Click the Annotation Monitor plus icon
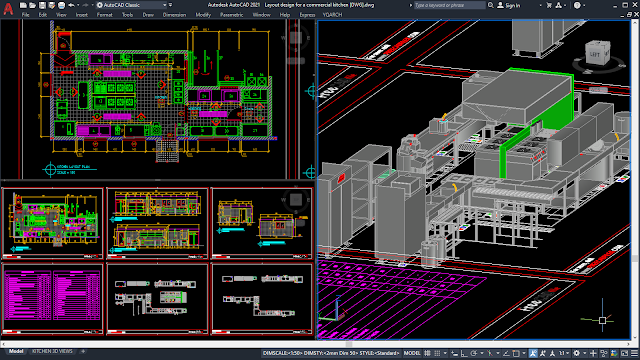Image resolution: width=640 pixels, height=360 pixels. click(x=593, y=353)
